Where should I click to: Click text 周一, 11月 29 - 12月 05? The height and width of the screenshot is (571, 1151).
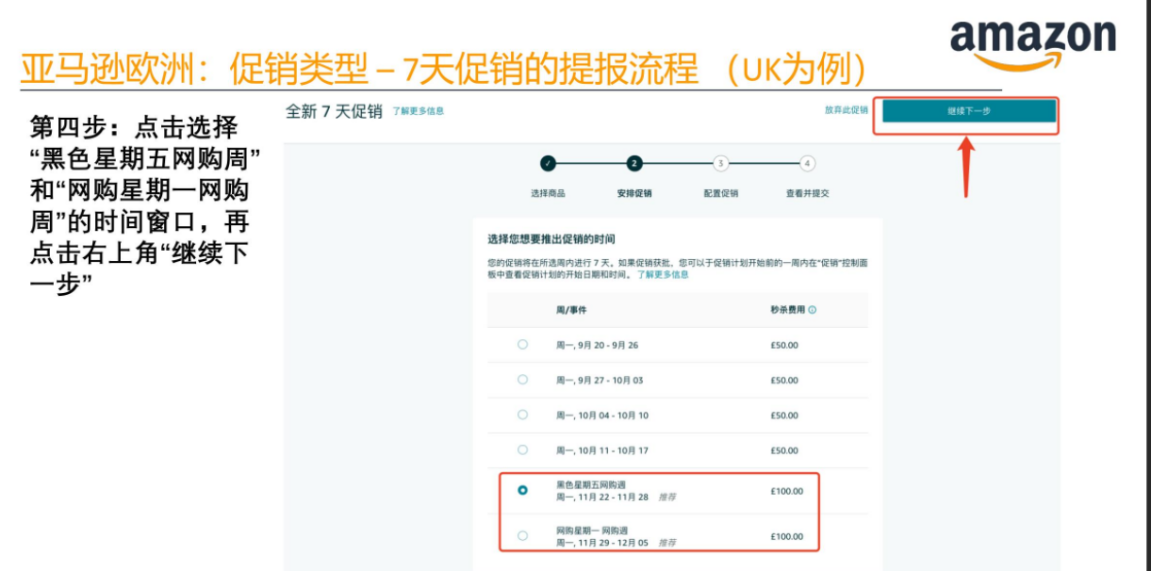pyautogui.click(x=602, y=542)
